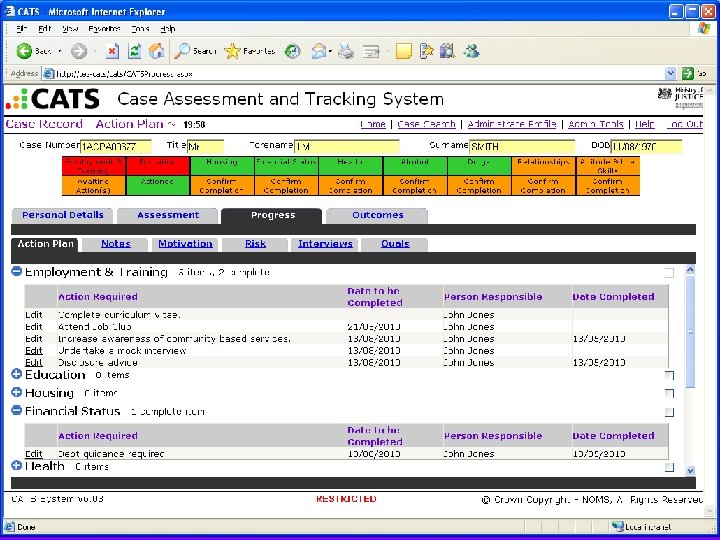Open the File menu
720x540 pixels.
[x=21, y=28]
